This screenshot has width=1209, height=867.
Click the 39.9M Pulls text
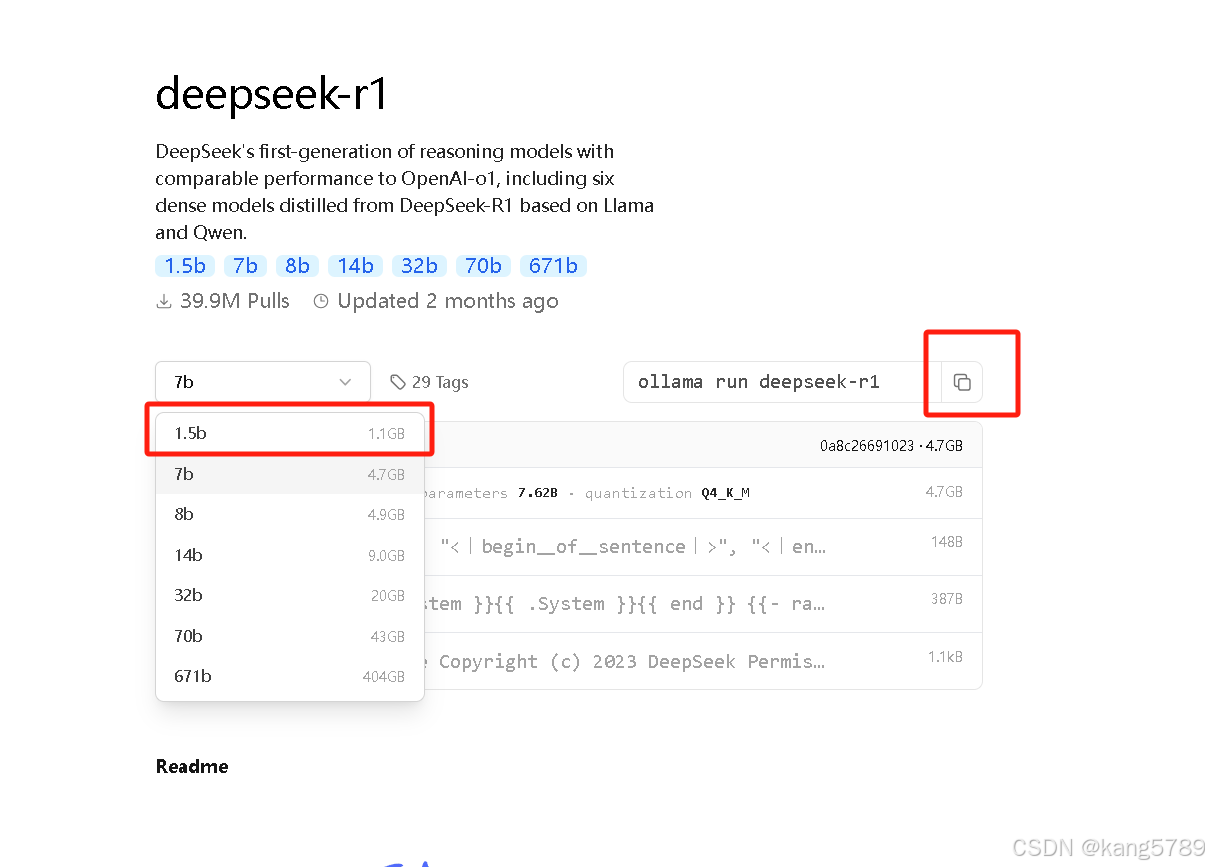click(x=235, y=301)
